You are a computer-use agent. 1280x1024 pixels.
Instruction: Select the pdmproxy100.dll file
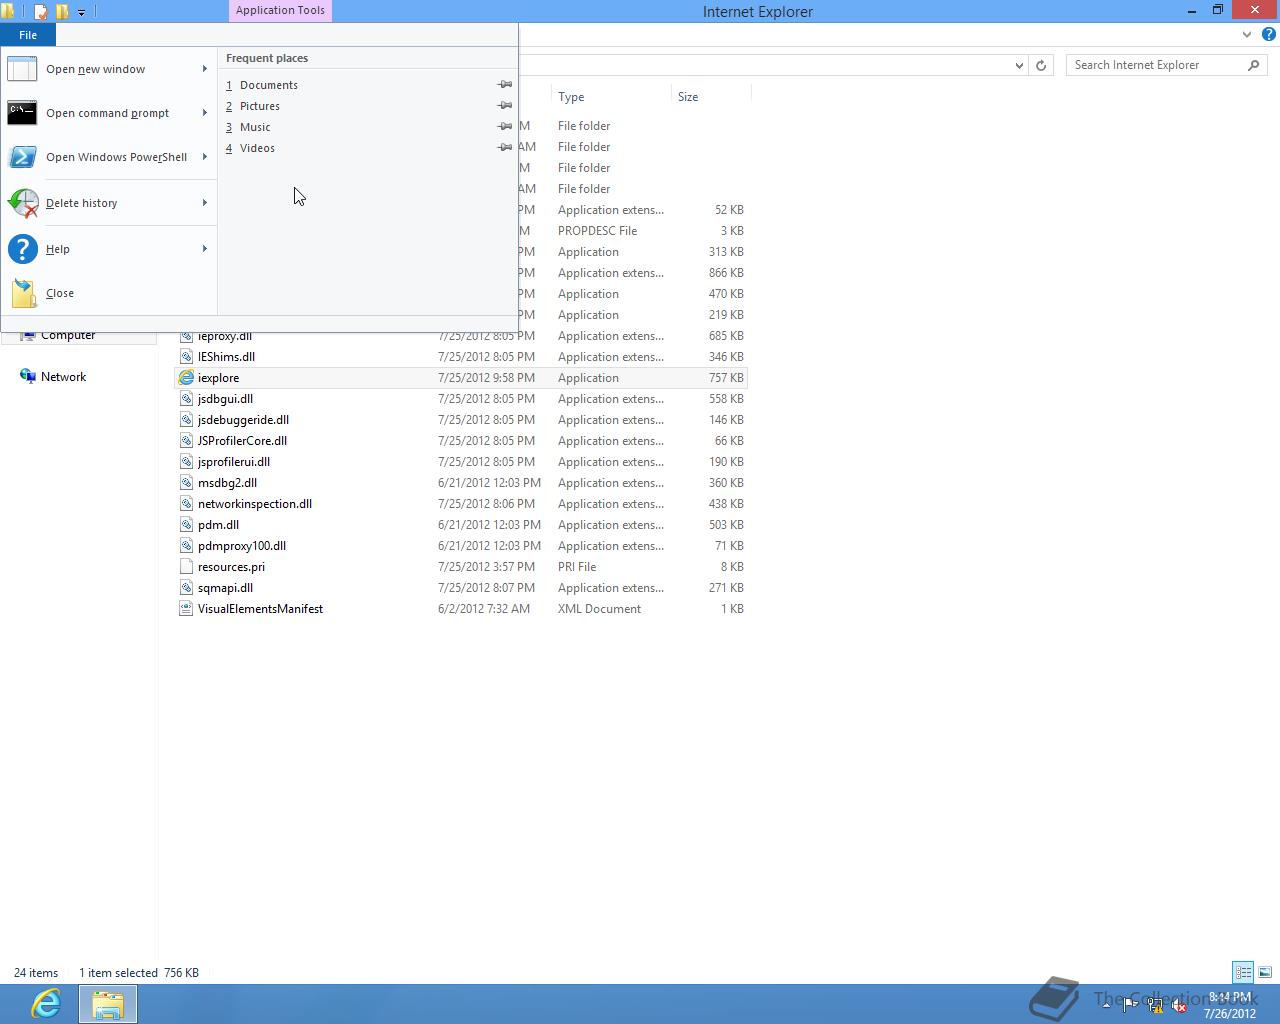click(x=242, y=546)
